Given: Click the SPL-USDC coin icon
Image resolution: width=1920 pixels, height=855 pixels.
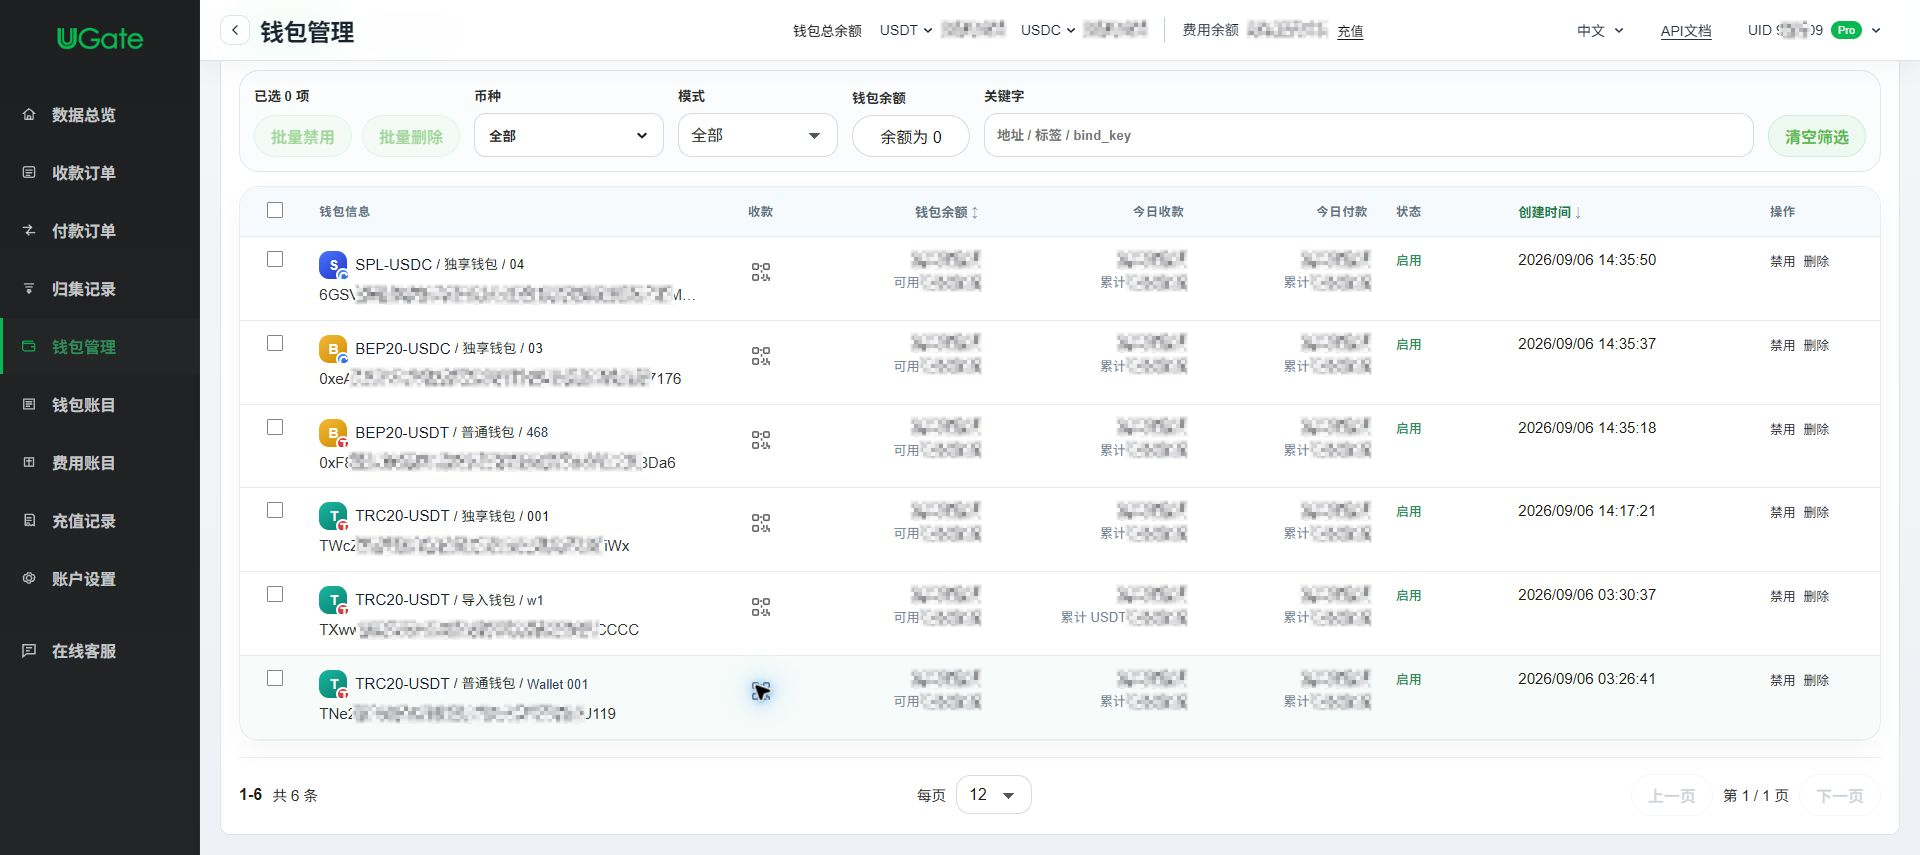Looking at the screenshot, I should [333, 265].
